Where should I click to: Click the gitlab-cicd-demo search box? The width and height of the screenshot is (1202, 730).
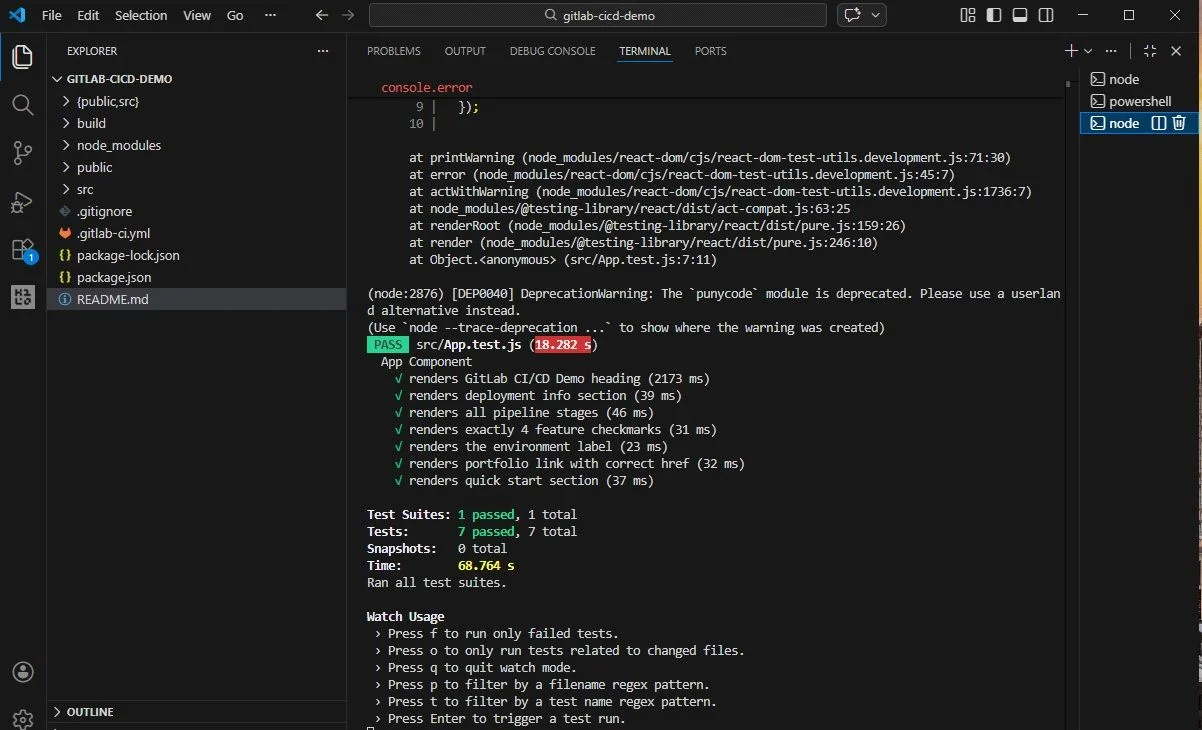pos(598,15)
